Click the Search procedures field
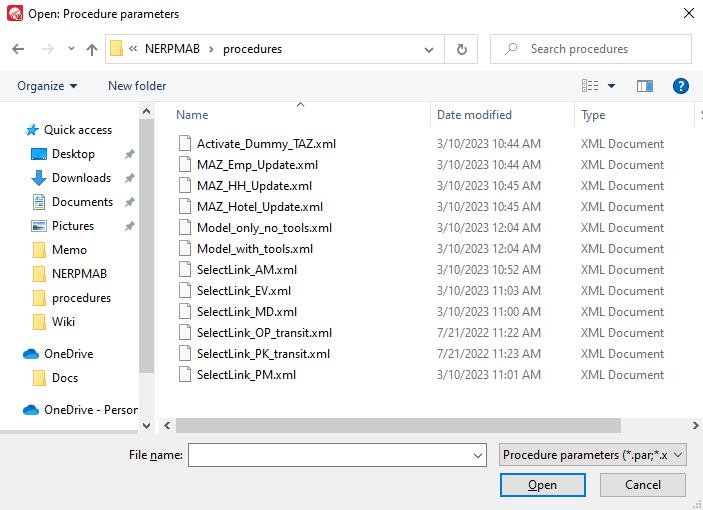Viewport: 703px width, 510px height. (x=590, y=49)
